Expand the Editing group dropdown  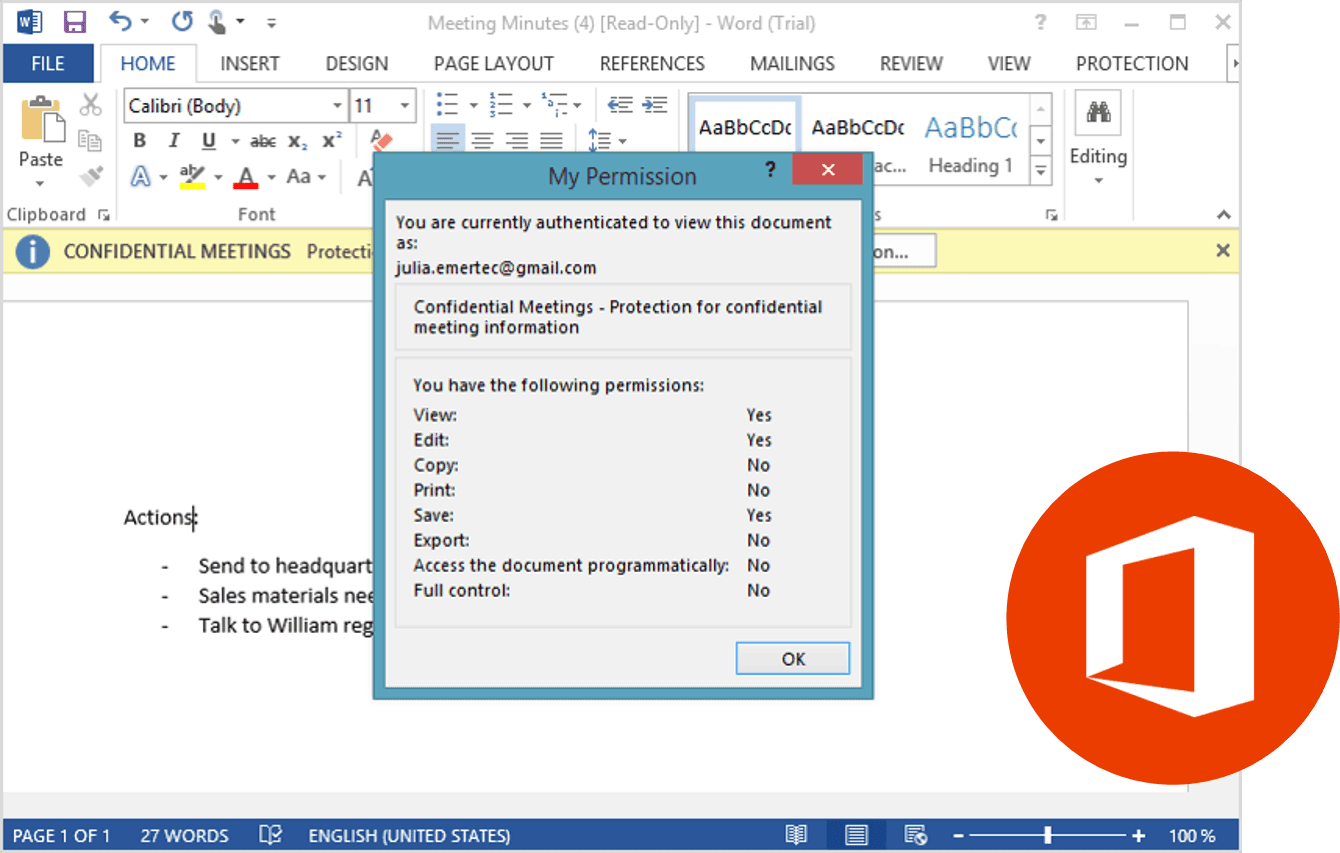(x=1098, y=181)
